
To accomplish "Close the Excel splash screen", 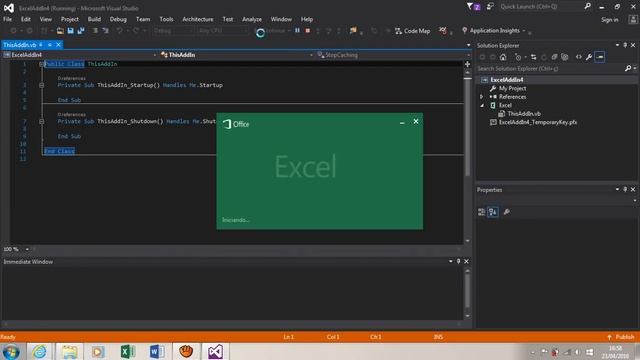I will tap(416, 121).
